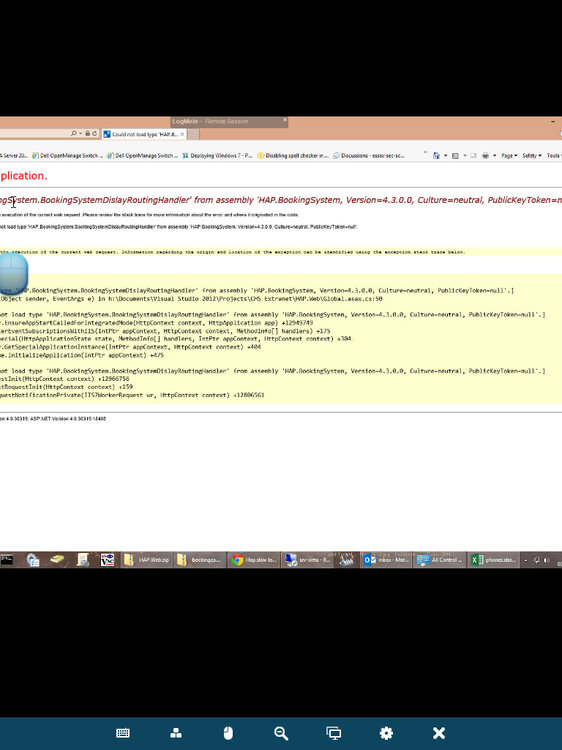This screenshot has width=562, height=750.
Task: Expand the search dropdown arrow in address bar
Action: coord(81,133)
